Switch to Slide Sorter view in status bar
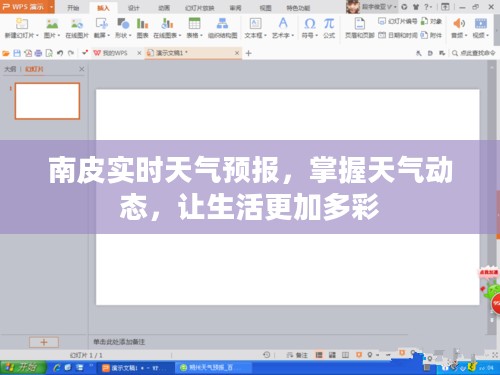 point(332,355)
